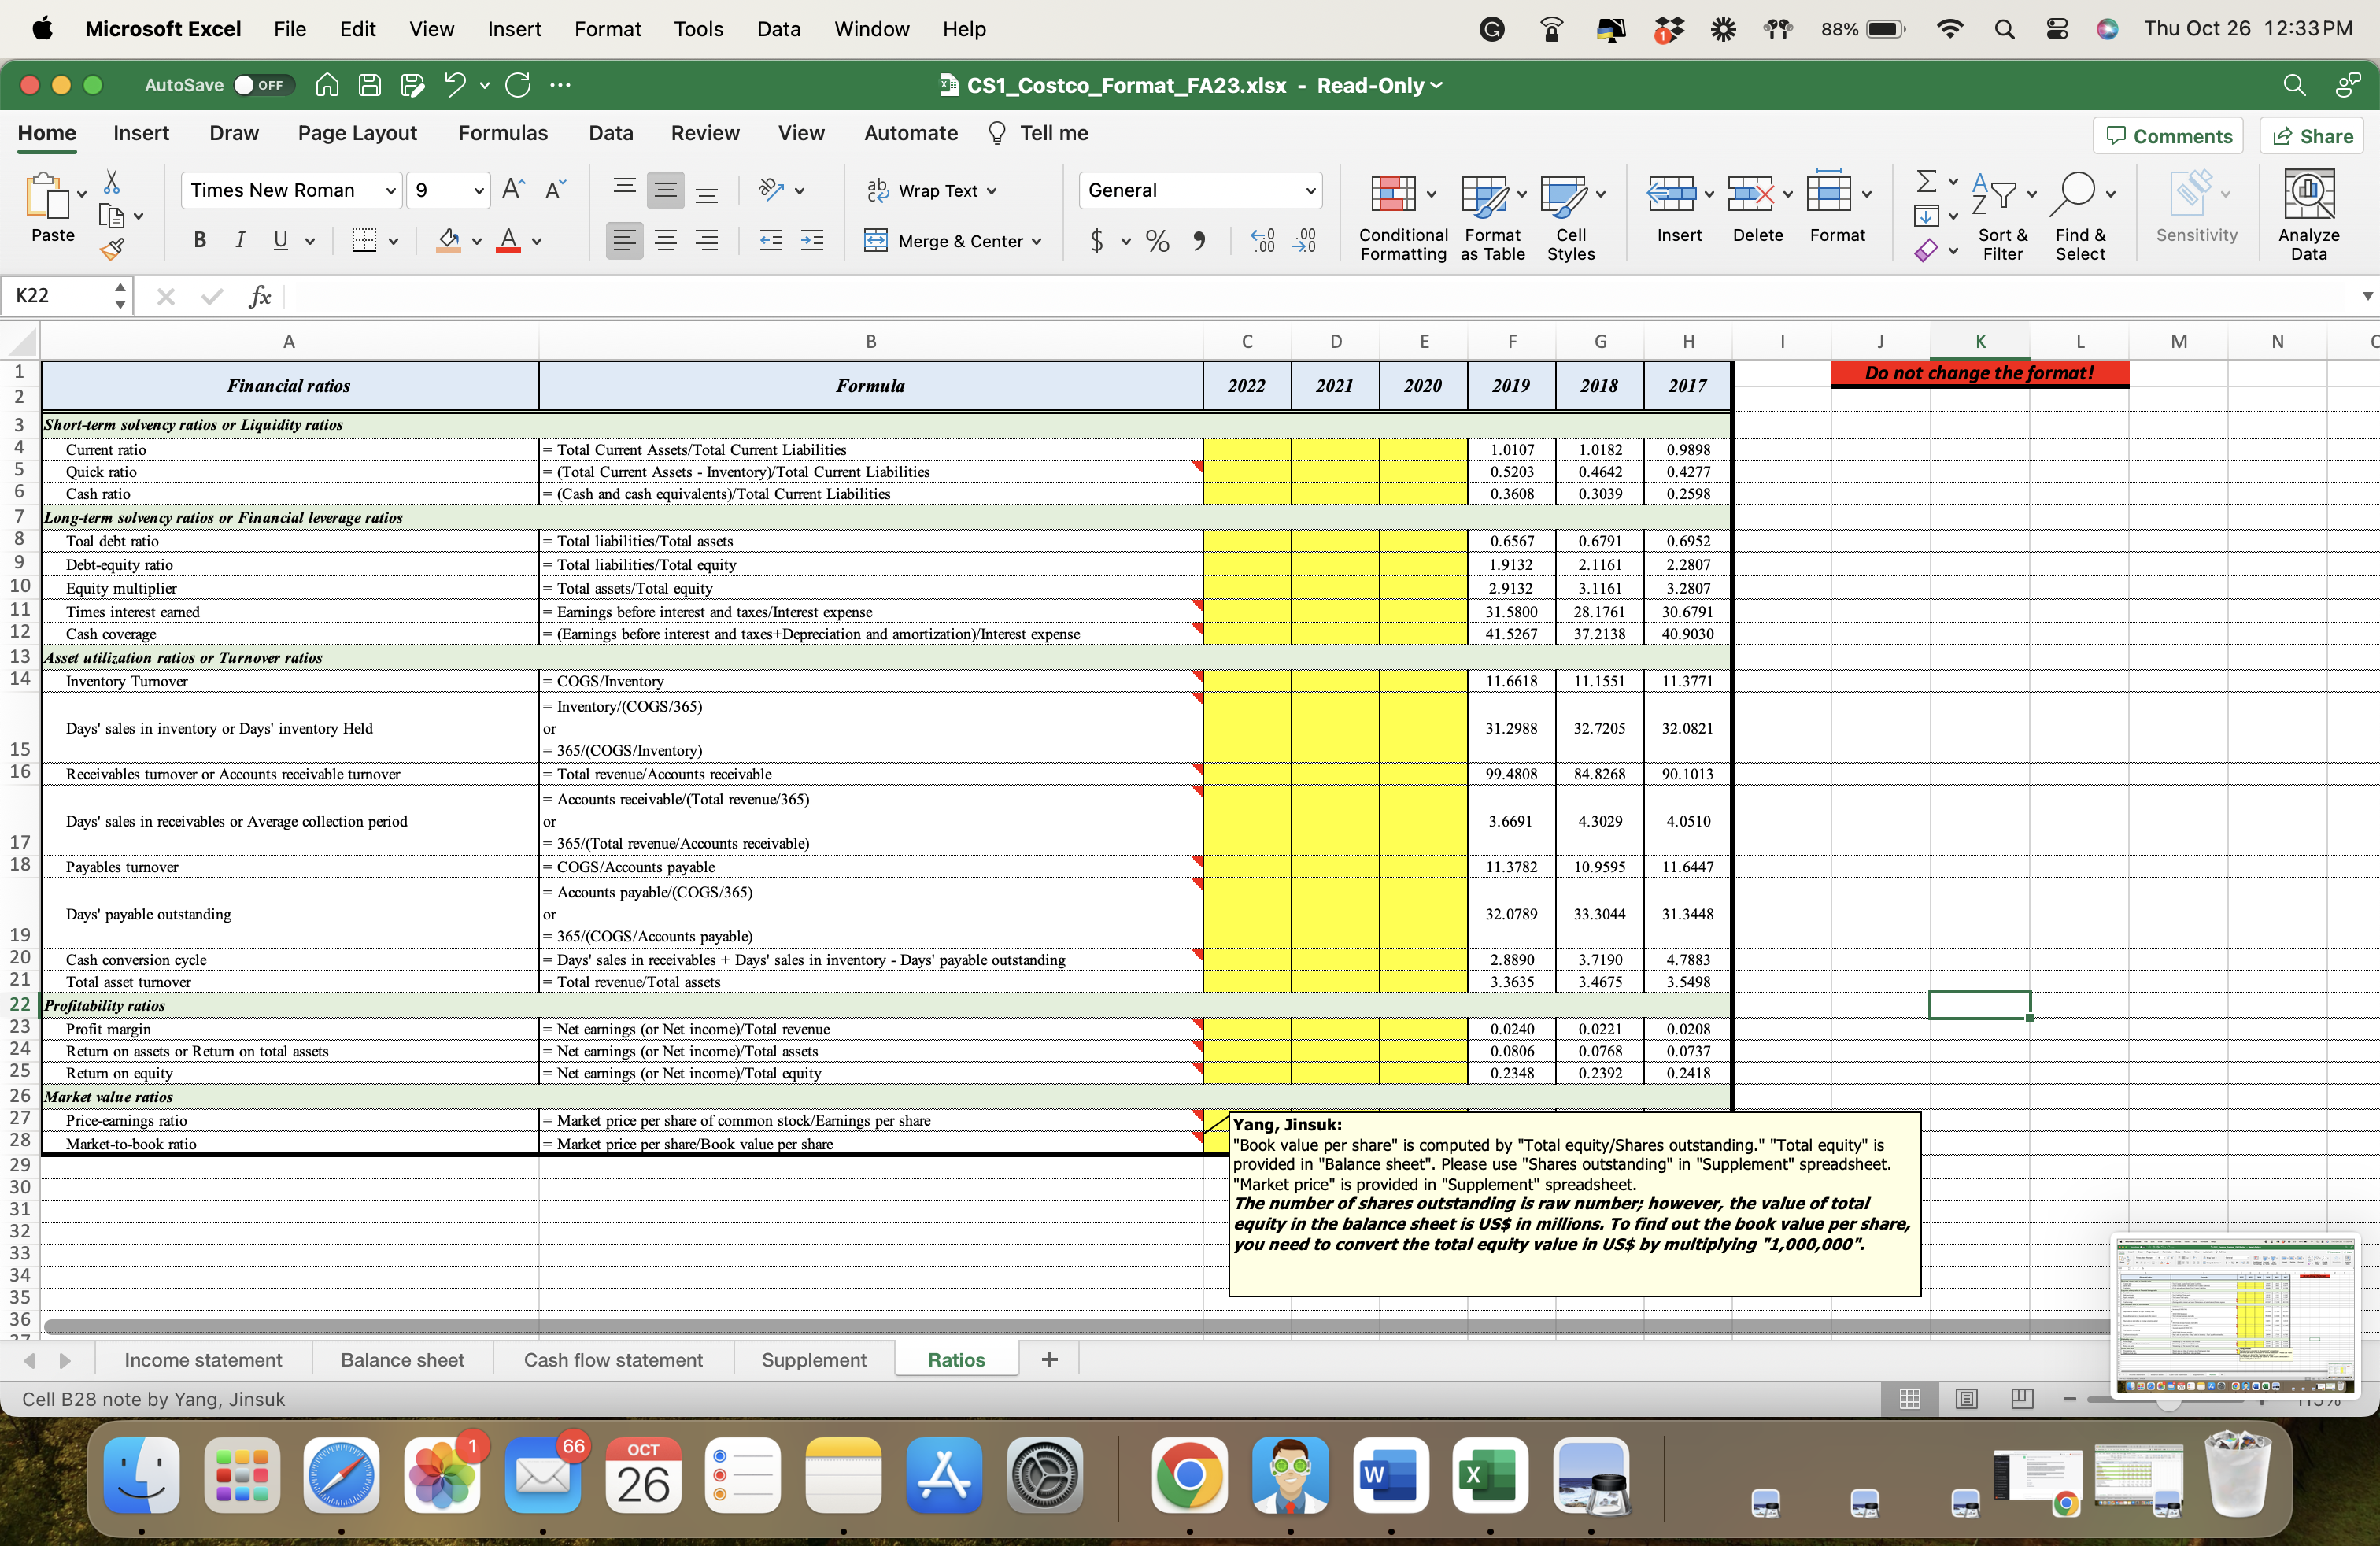
Task: Click the Comma Style icon
Action: 1198,240
